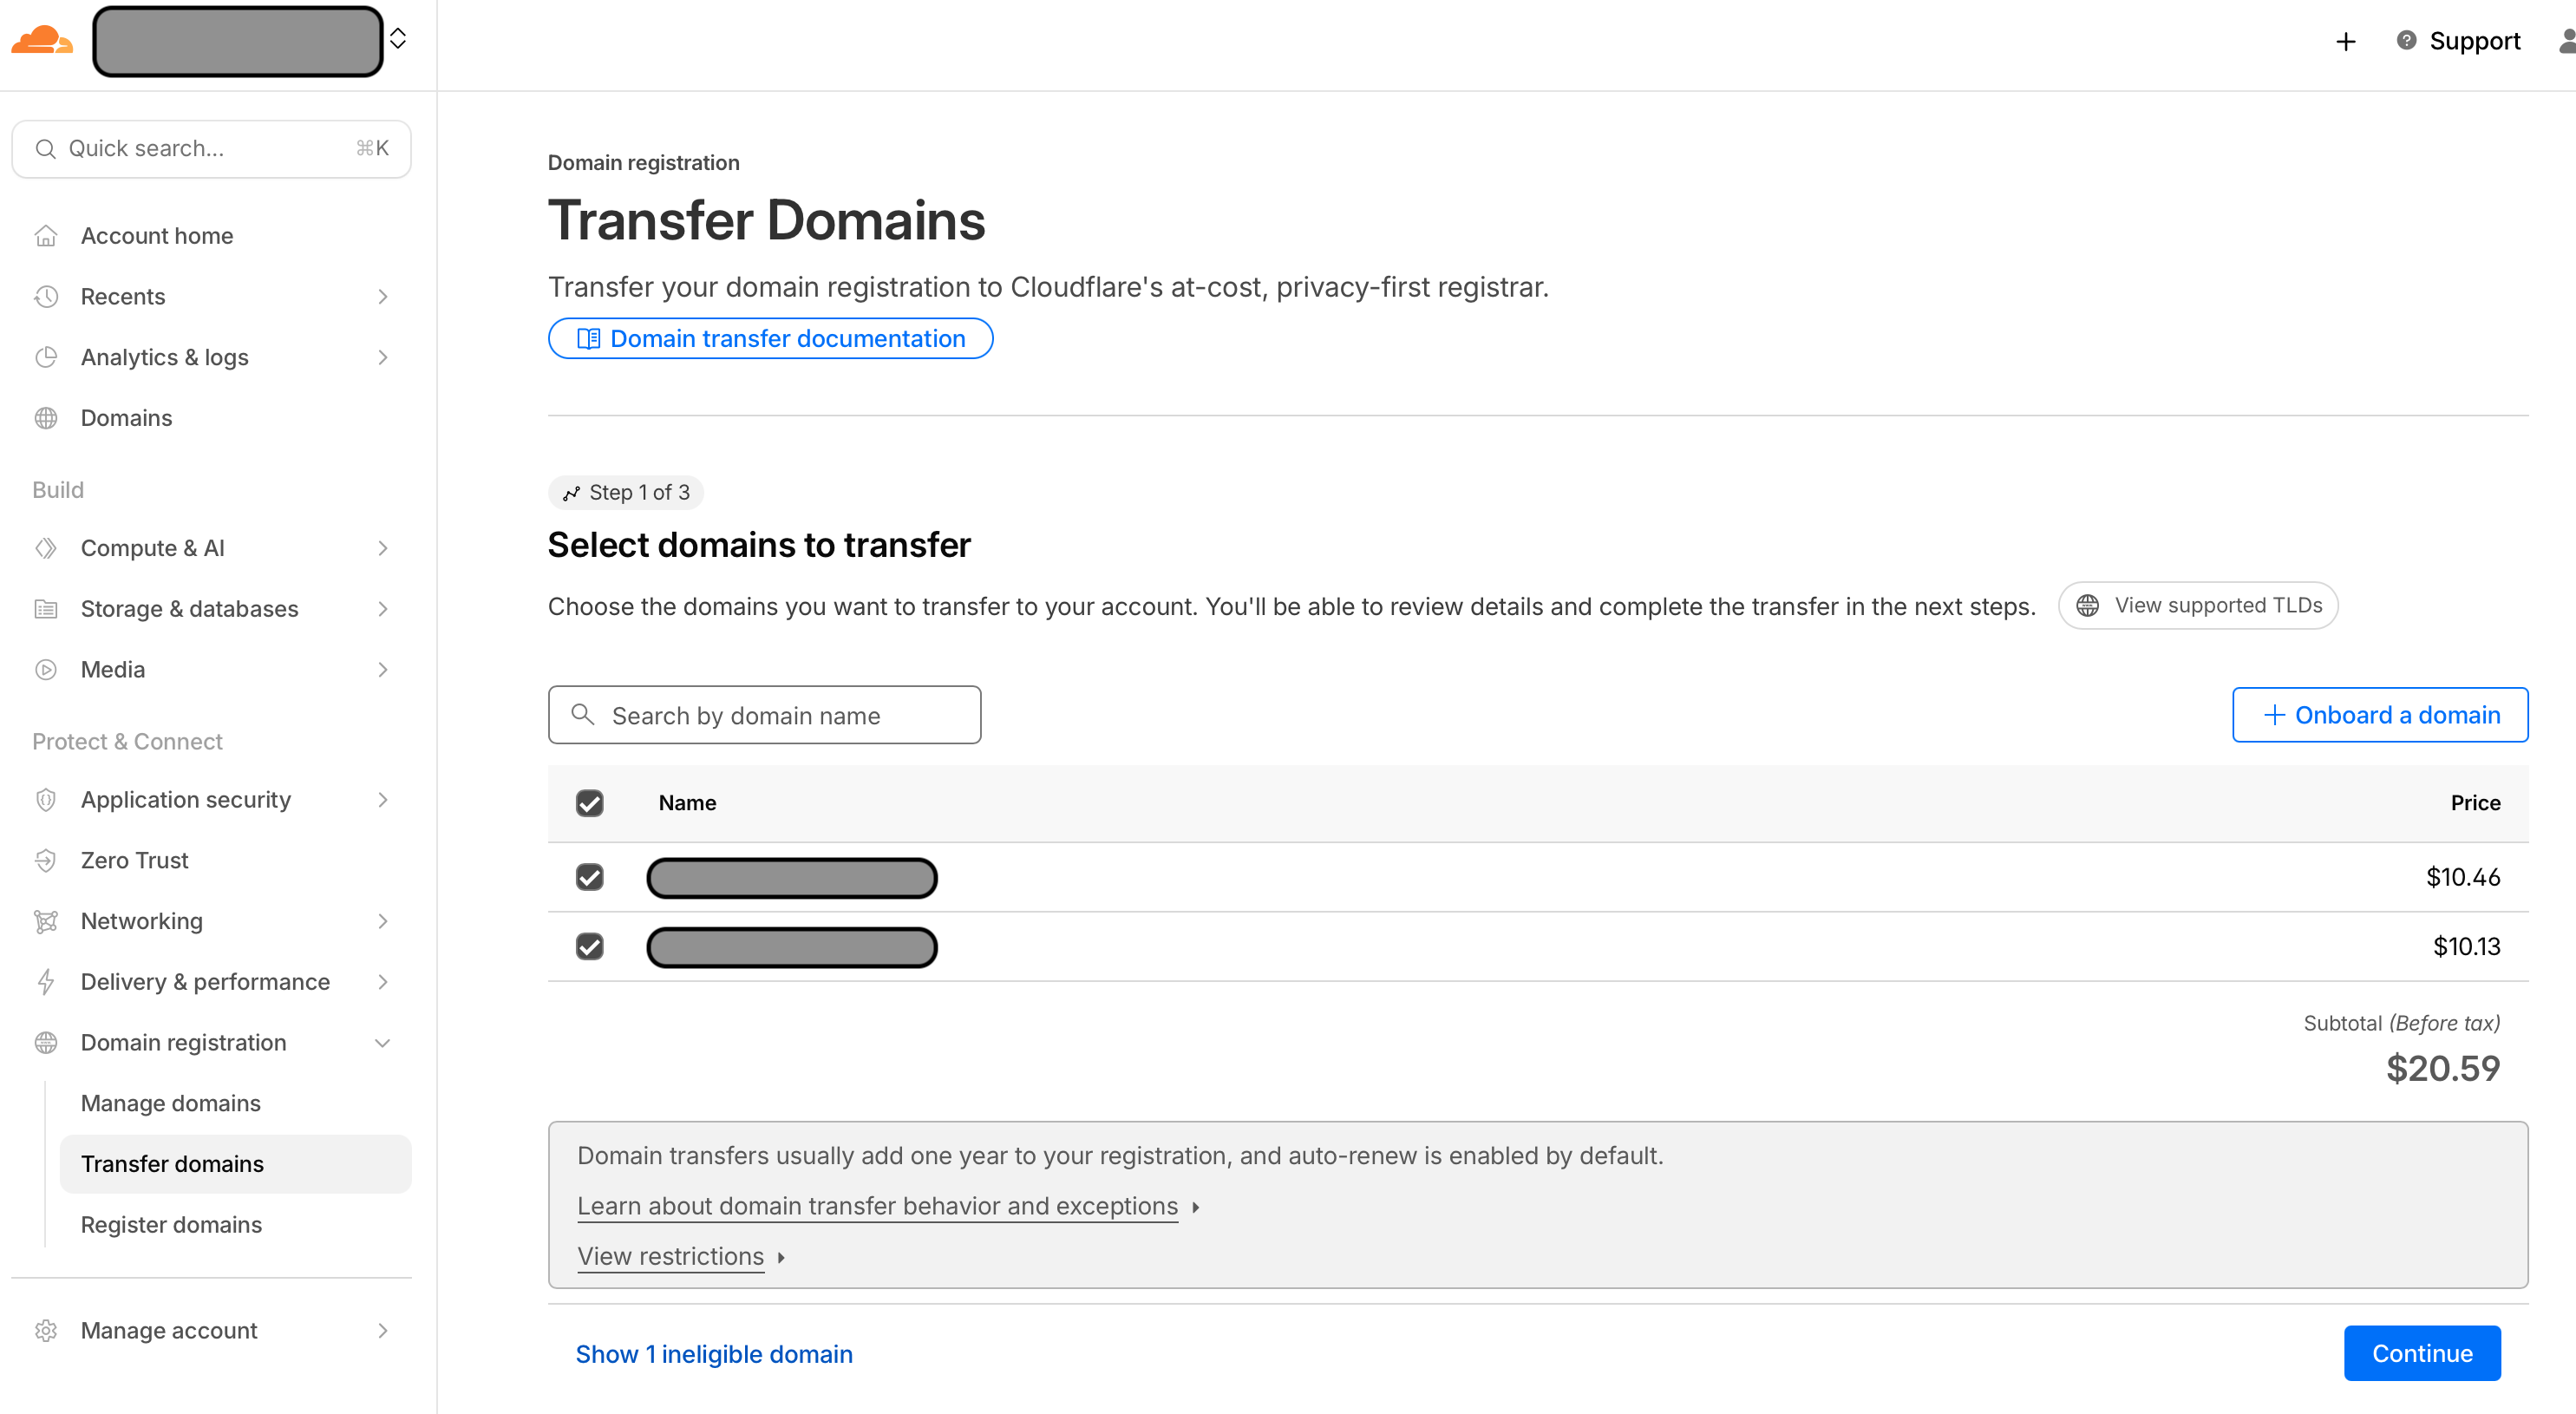Viewport: 2576px width, 1414px height.
Task: Expand Storage & databases chevron
Action: [383, 609]
